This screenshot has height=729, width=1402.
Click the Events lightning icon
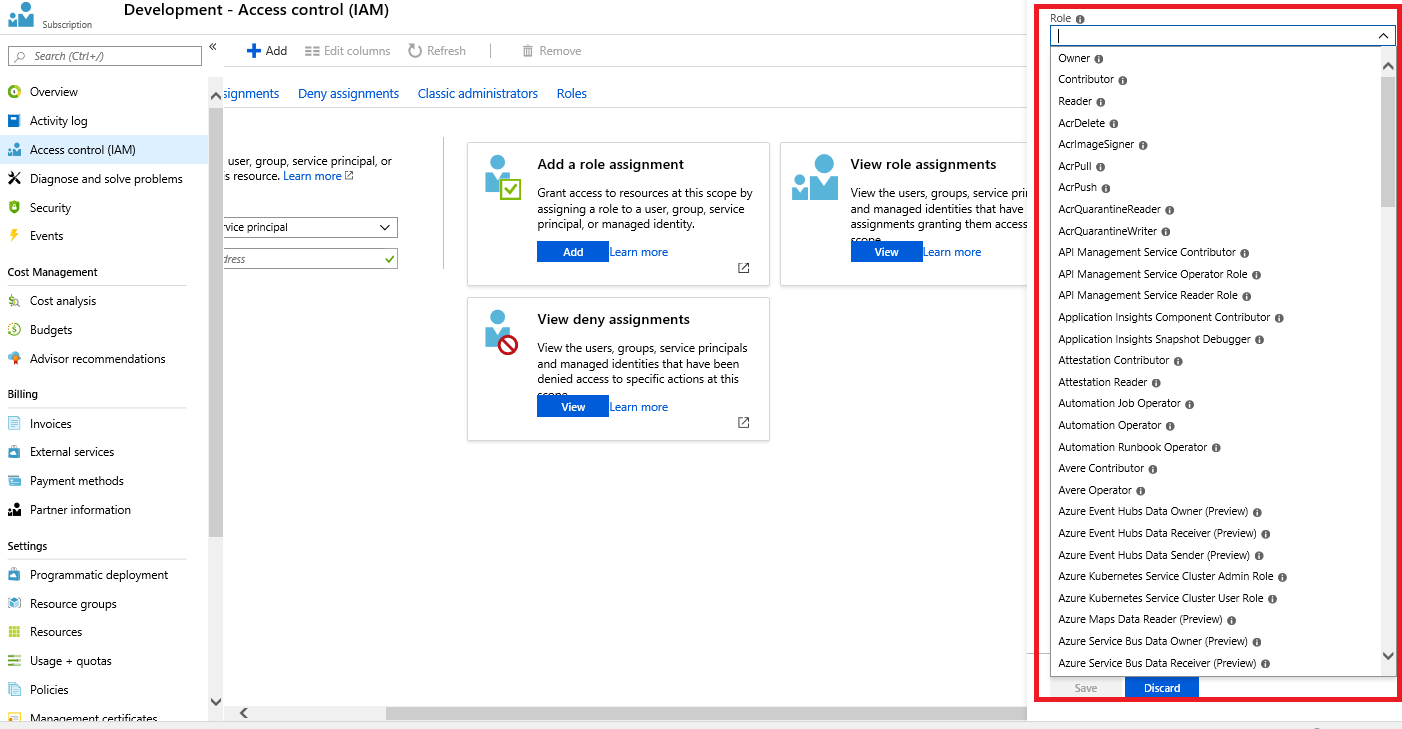[14, 236]
